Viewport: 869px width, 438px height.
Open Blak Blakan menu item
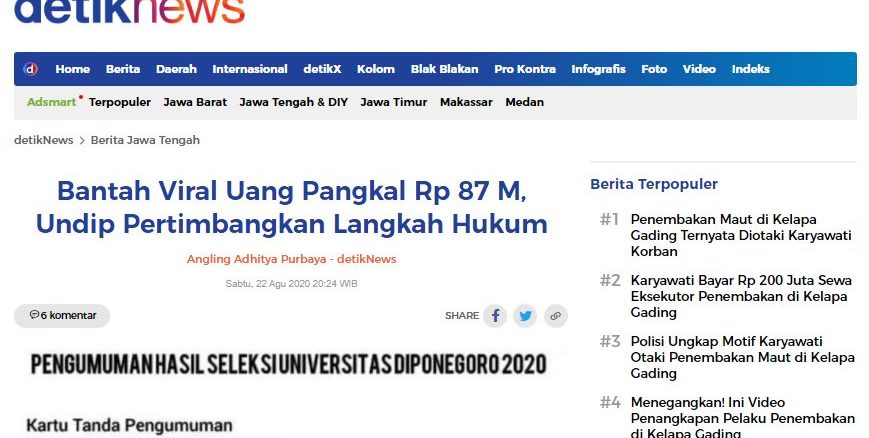[444, 69]
